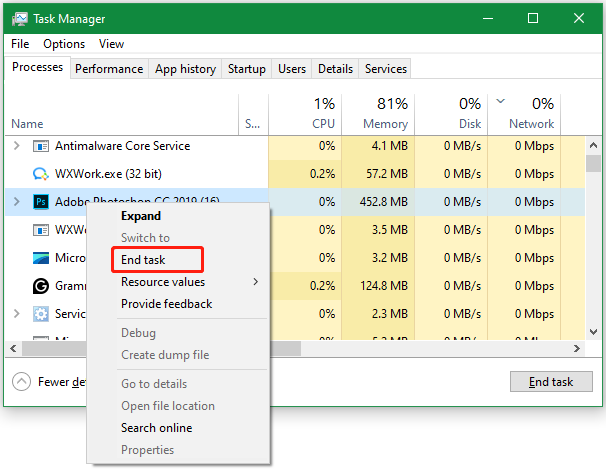Click the WXWork.exe (32 bit) chat icon
Image resolution: width=606 pixels, height=471 pixels.
point(41,174)
